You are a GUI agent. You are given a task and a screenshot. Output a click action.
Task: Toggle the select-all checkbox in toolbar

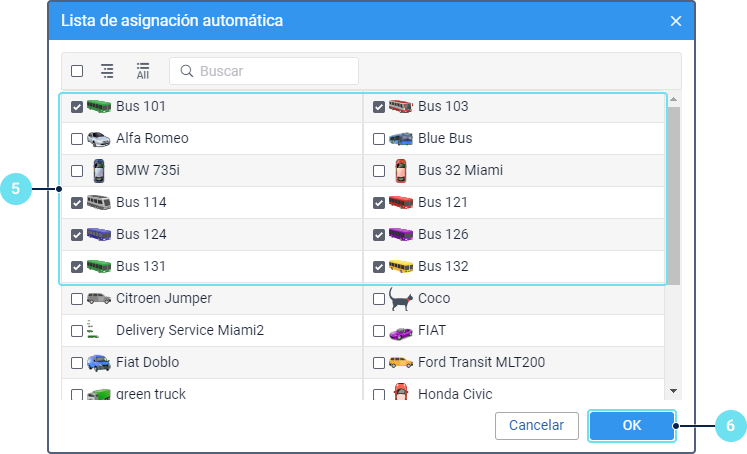tap(77, 71)
